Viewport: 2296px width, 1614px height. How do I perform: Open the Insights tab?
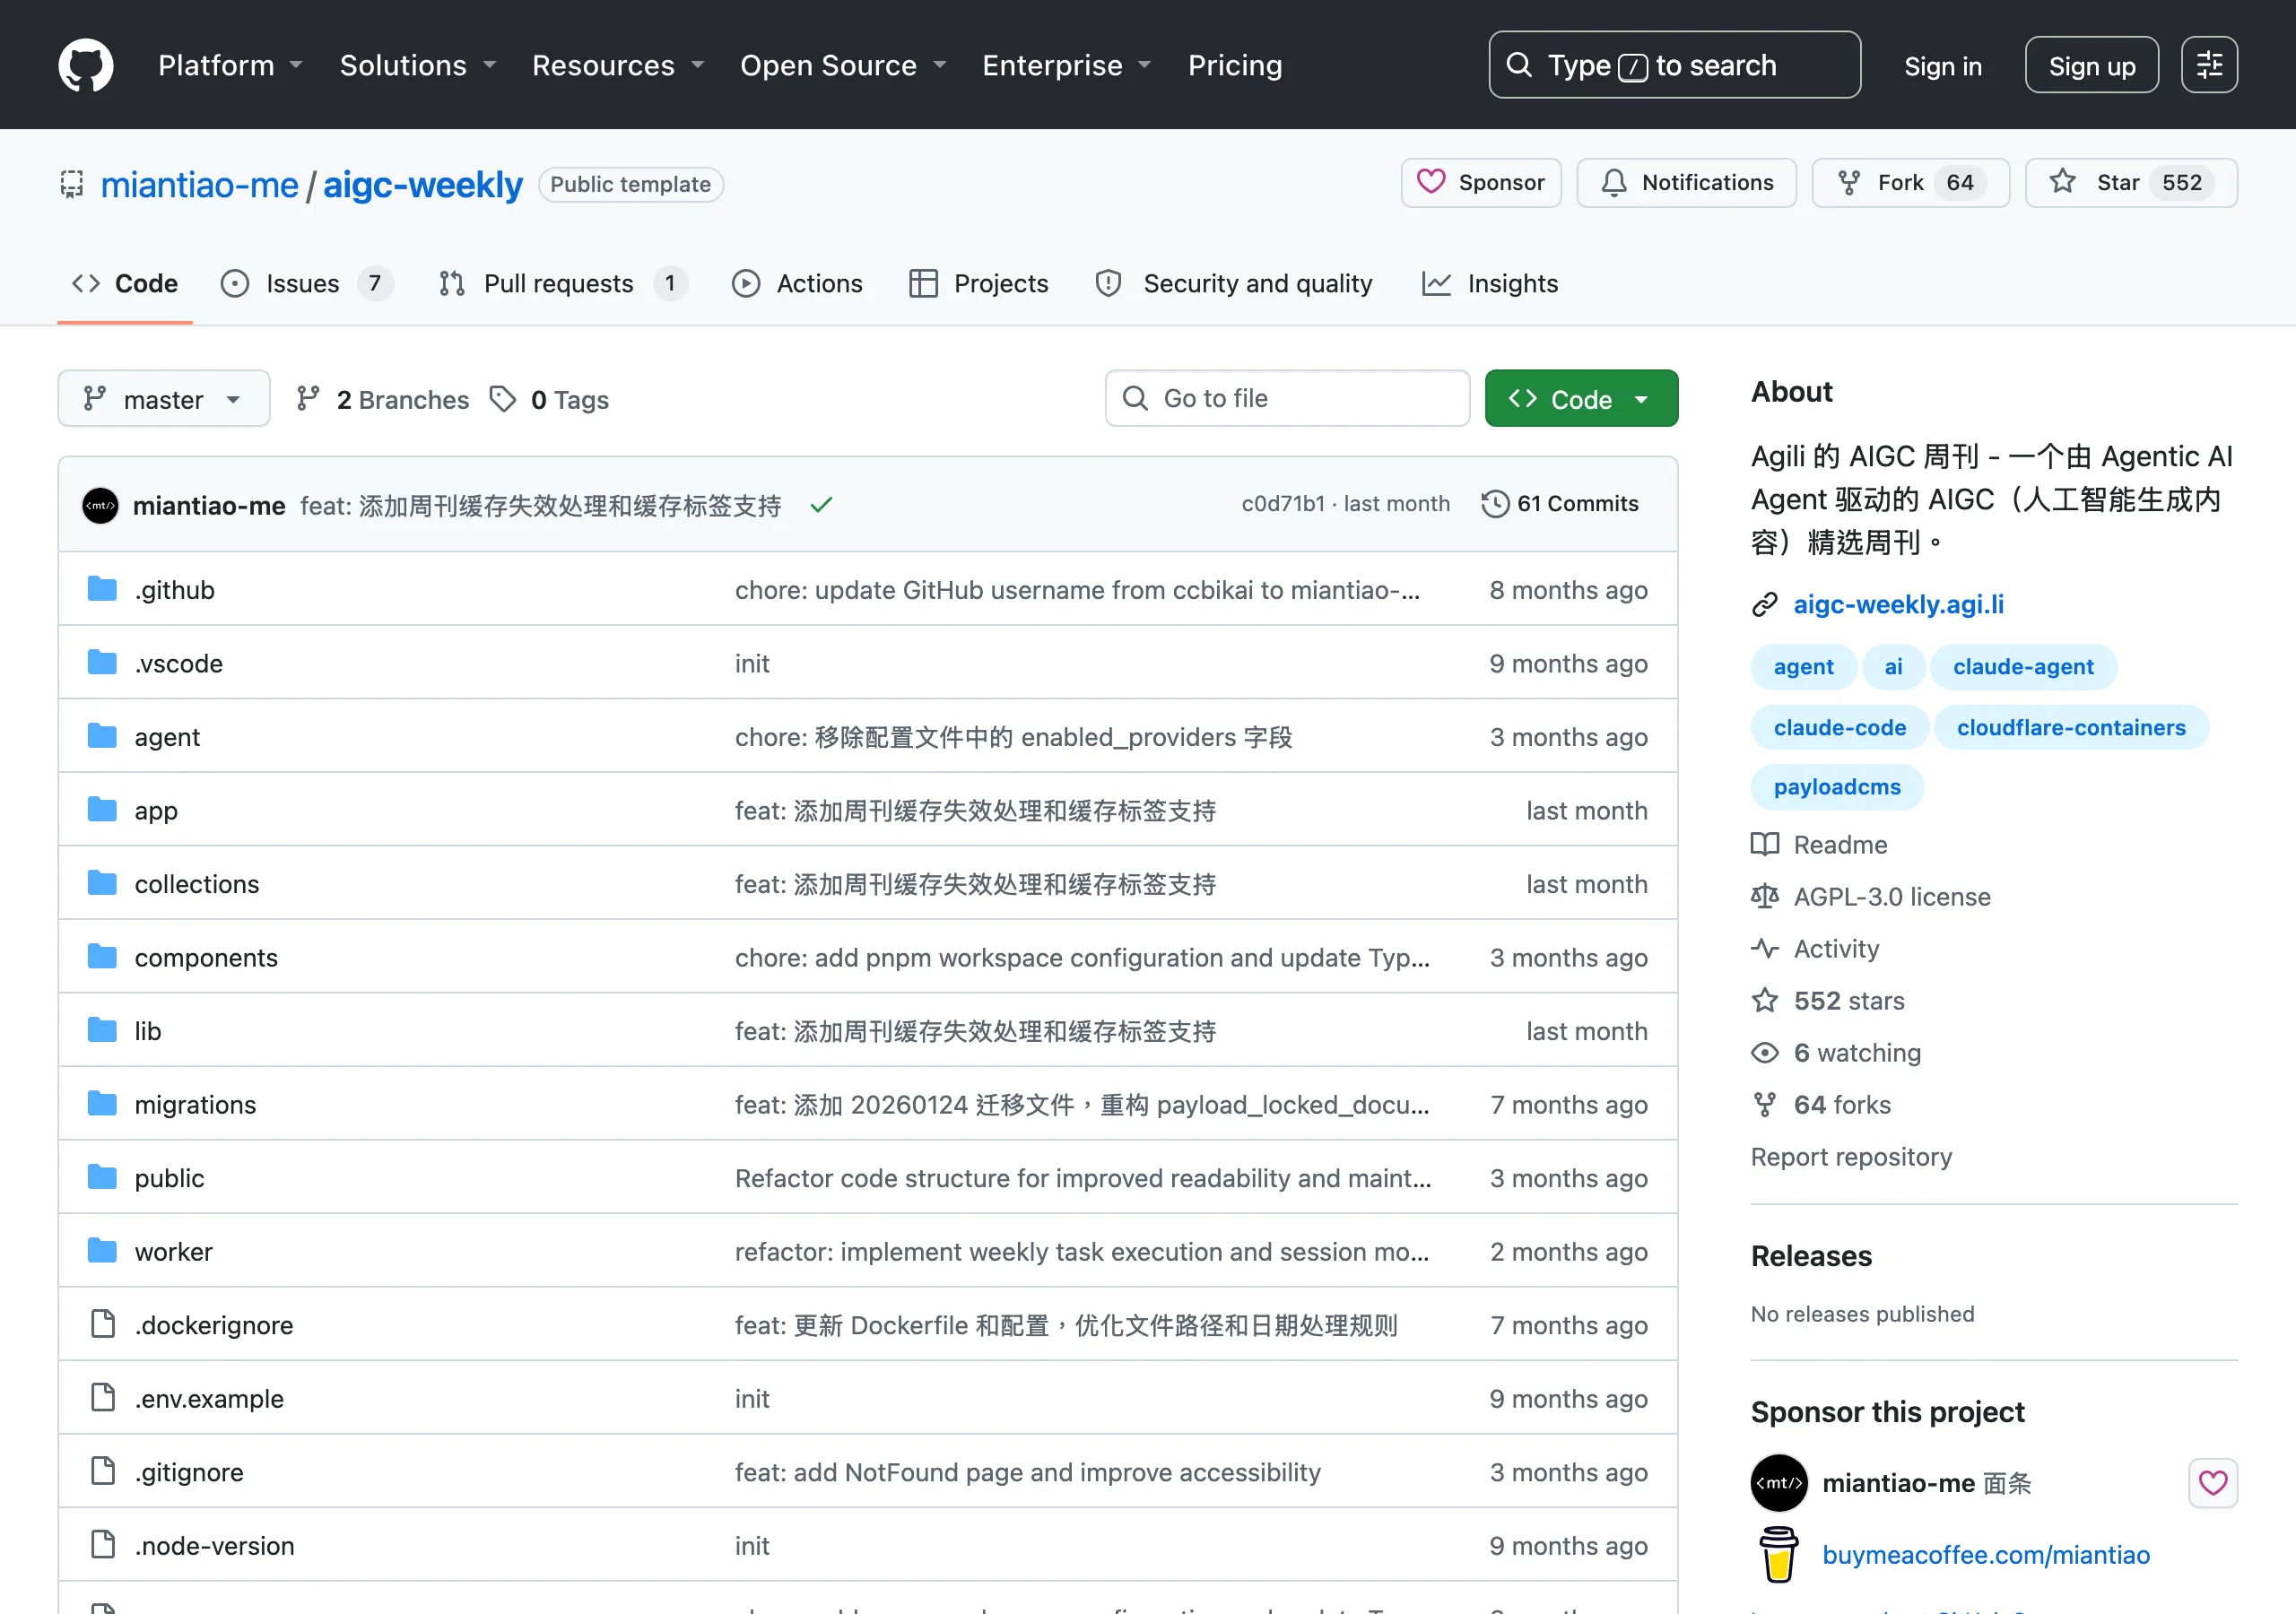coord(1490,283)
